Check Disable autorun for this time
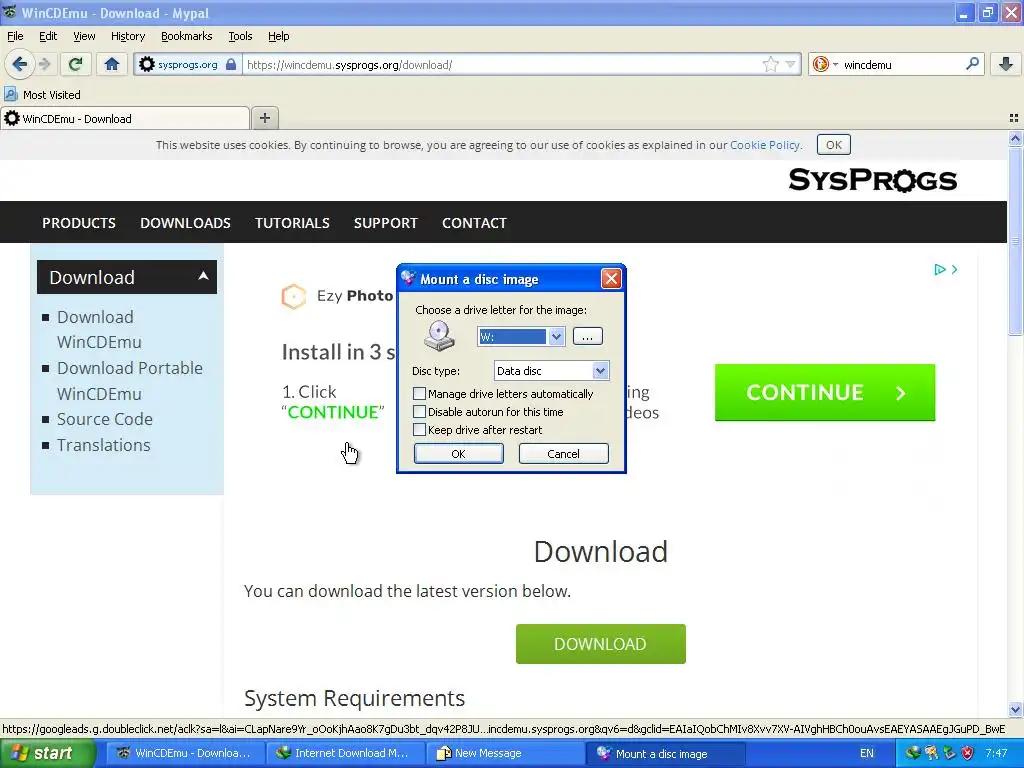Viewport: 1024px width, 768px height. (x=419, y=412)
